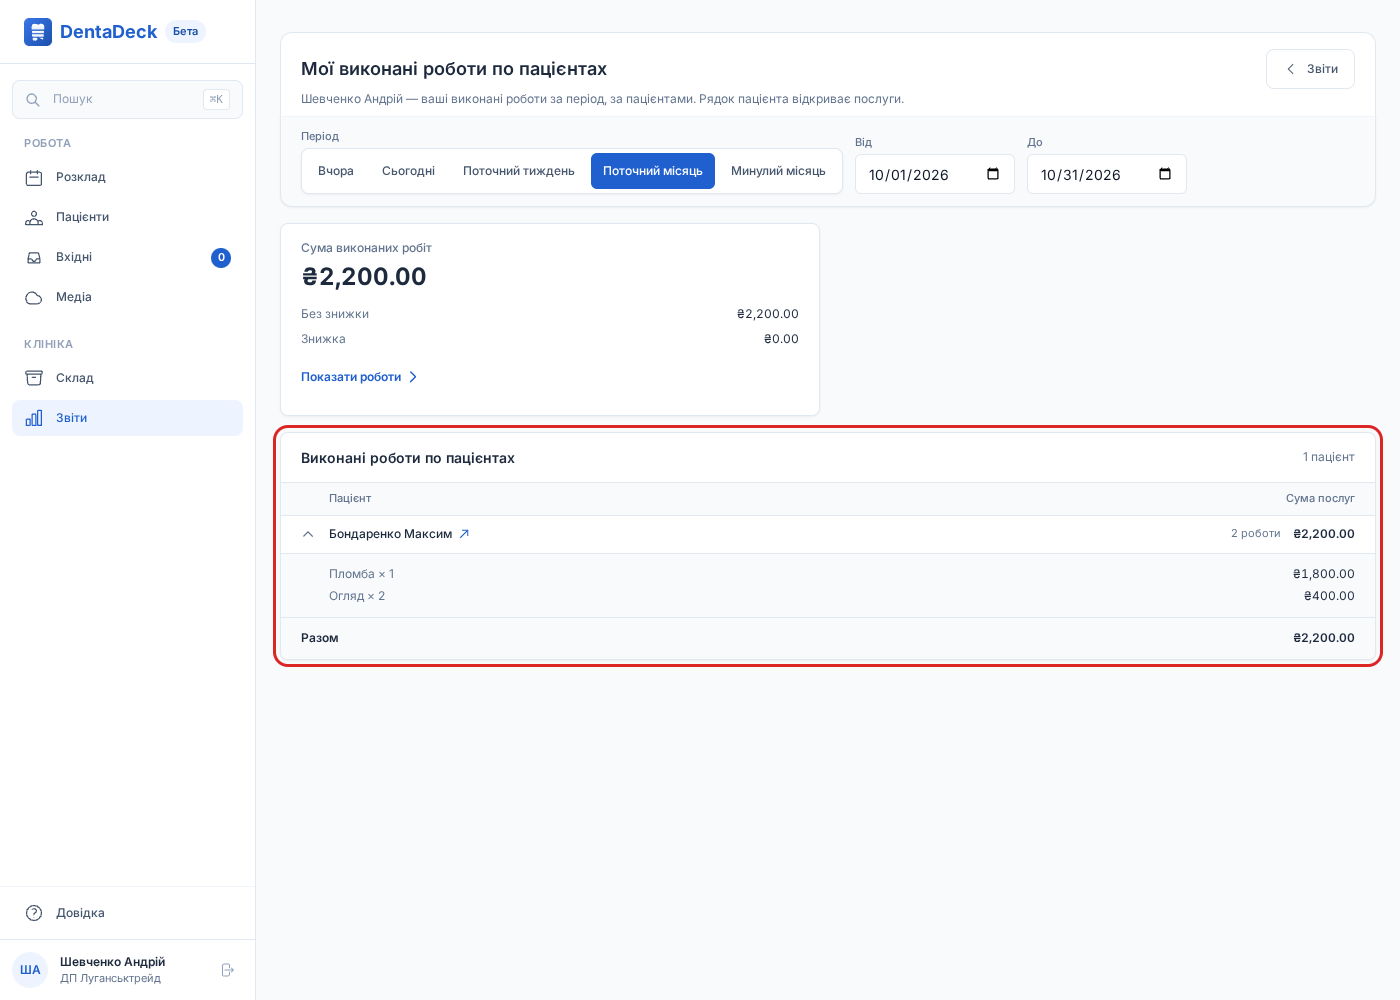The width and height of the screenshot is (1400, 1000).
Task: Open calendar picker in До date field
Action: tap(1165, 174)
